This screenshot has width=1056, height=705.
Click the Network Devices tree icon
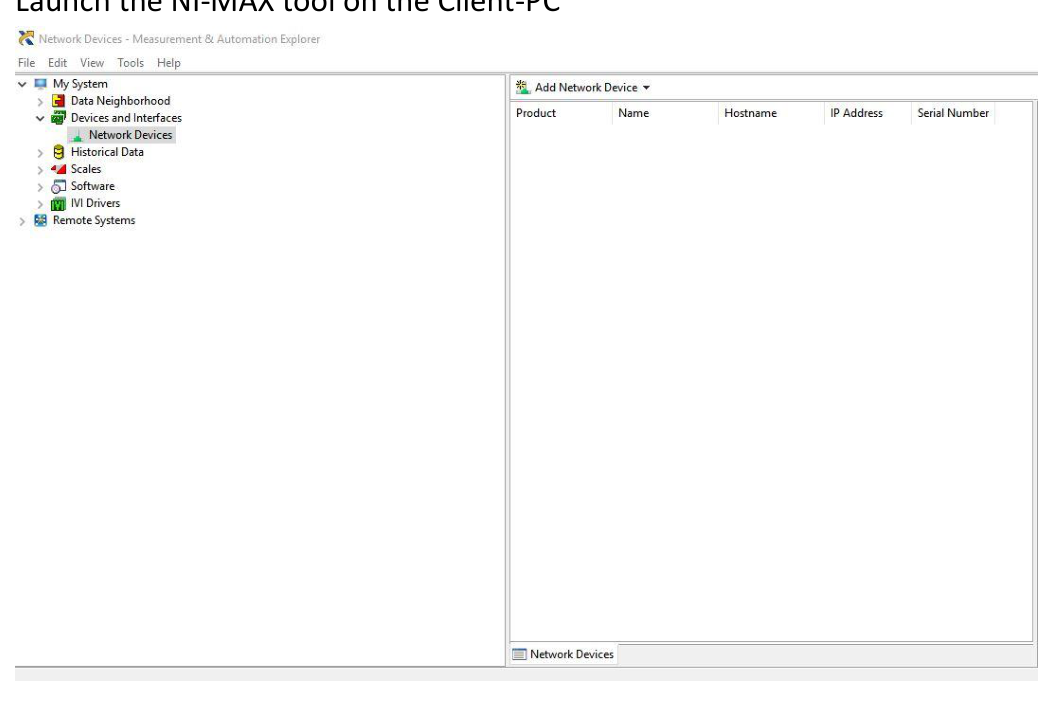(x=77, y=135)
